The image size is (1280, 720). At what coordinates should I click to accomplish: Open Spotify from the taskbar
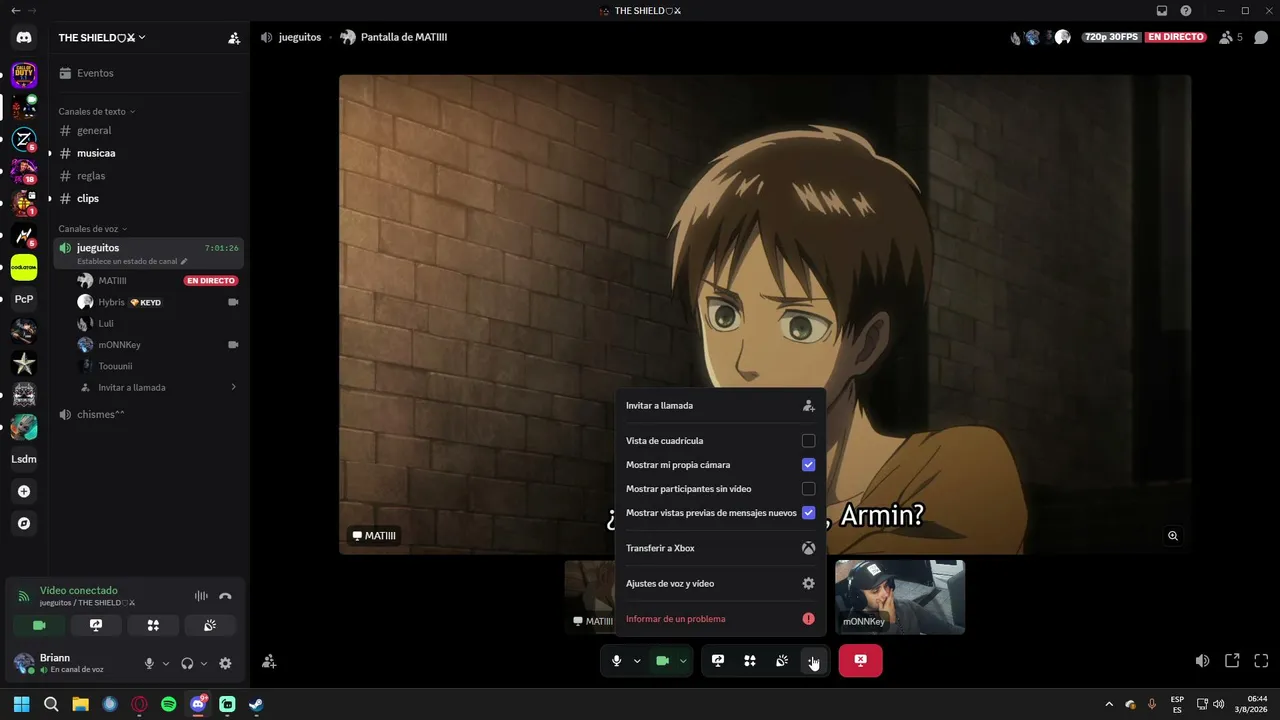tap(168, 704)
